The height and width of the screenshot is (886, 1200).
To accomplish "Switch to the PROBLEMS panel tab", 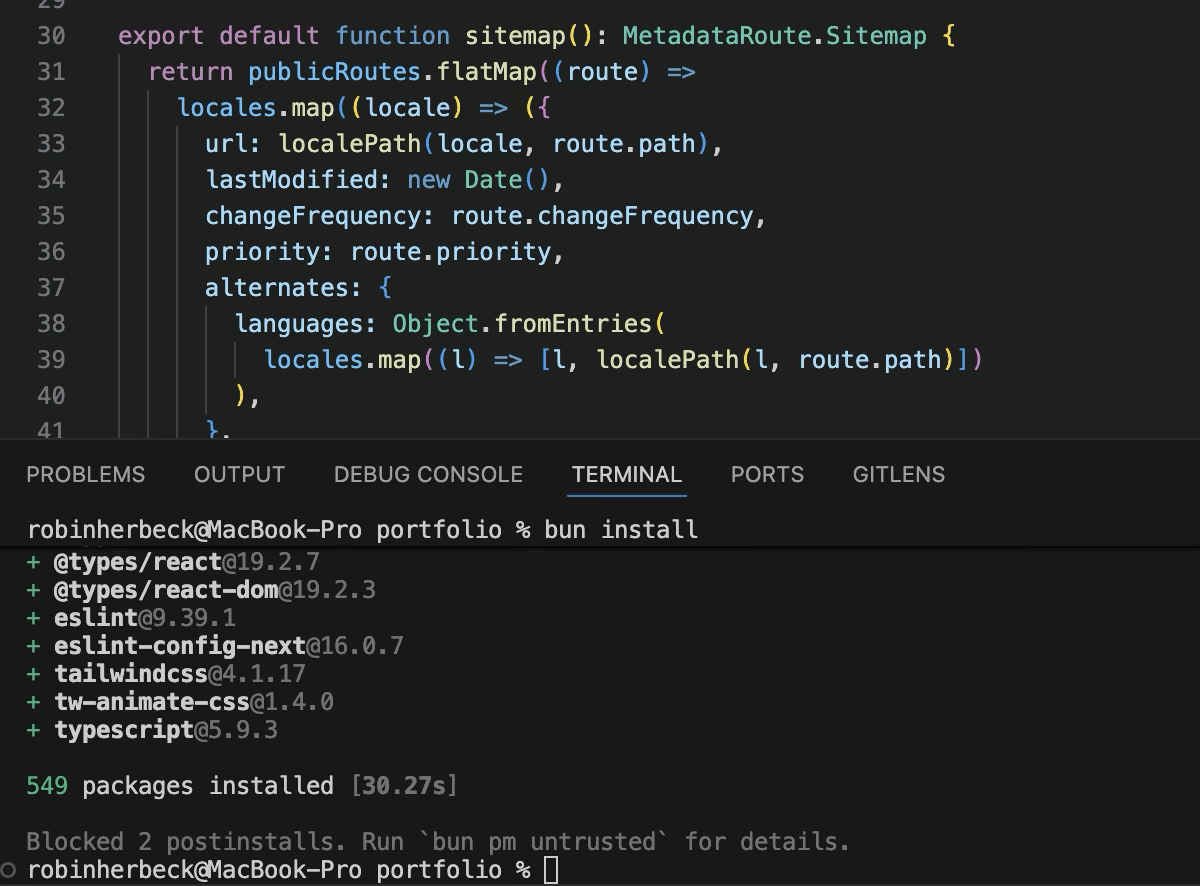I will tap(85, 474).
